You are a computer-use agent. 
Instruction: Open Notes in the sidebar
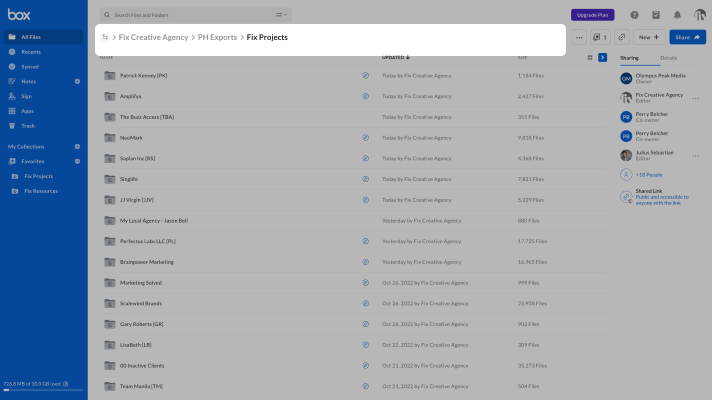28,82
